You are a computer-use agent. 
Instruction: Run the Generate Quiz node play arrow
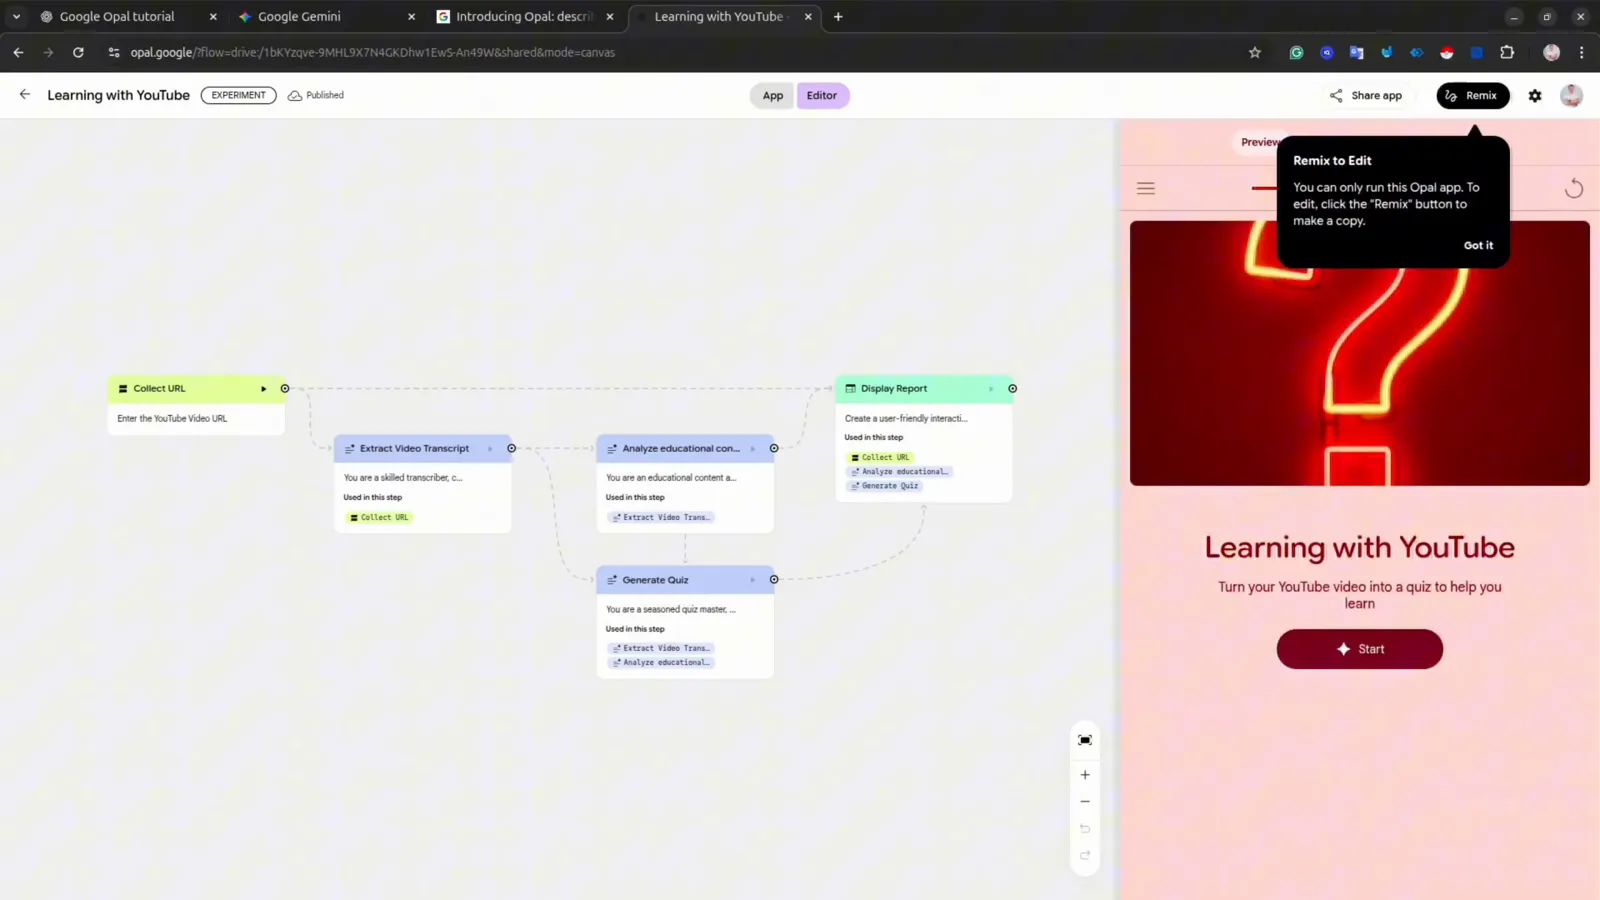tap(753, 580)
